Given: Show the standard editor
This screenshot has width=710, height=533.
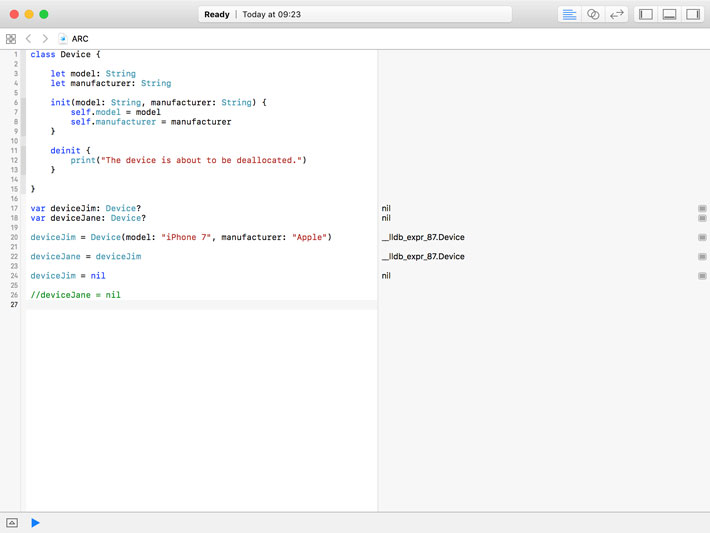Looking at the screenshot, I should click(x=569, y=14).
